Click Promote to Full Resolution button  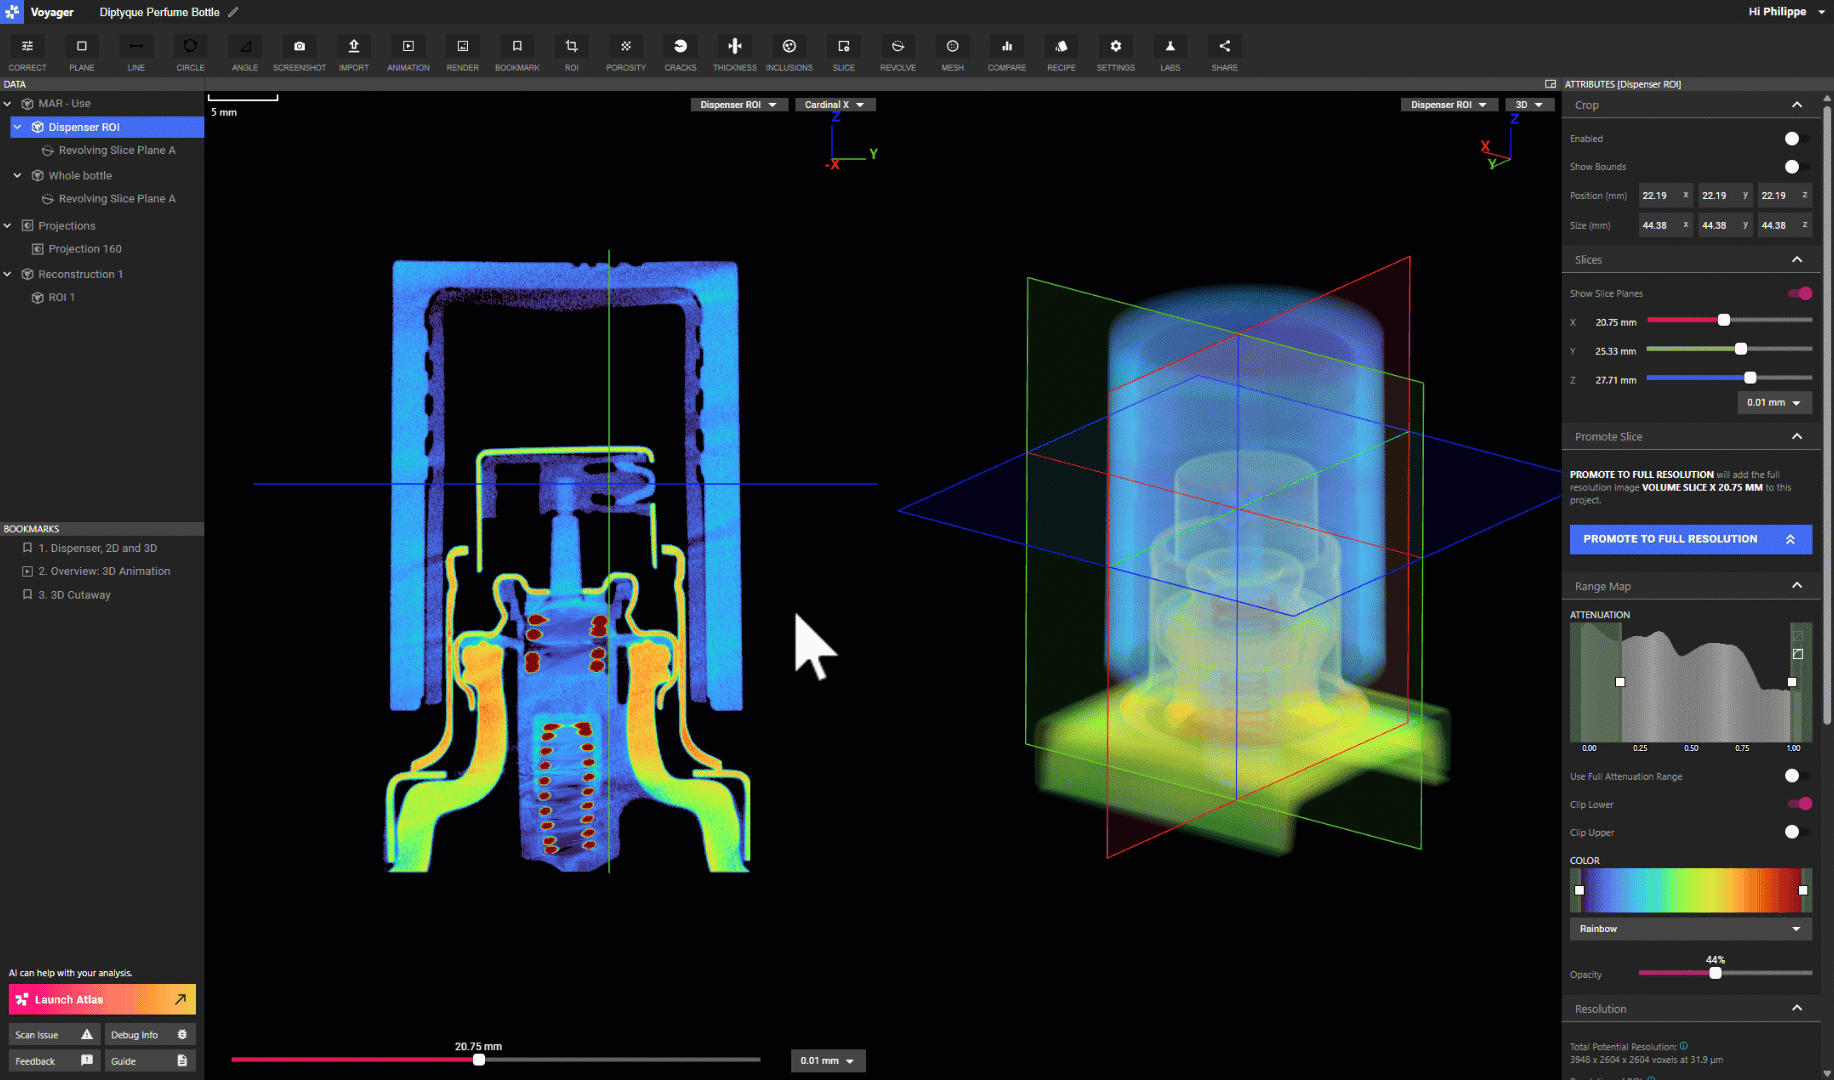click(1690, 539)
